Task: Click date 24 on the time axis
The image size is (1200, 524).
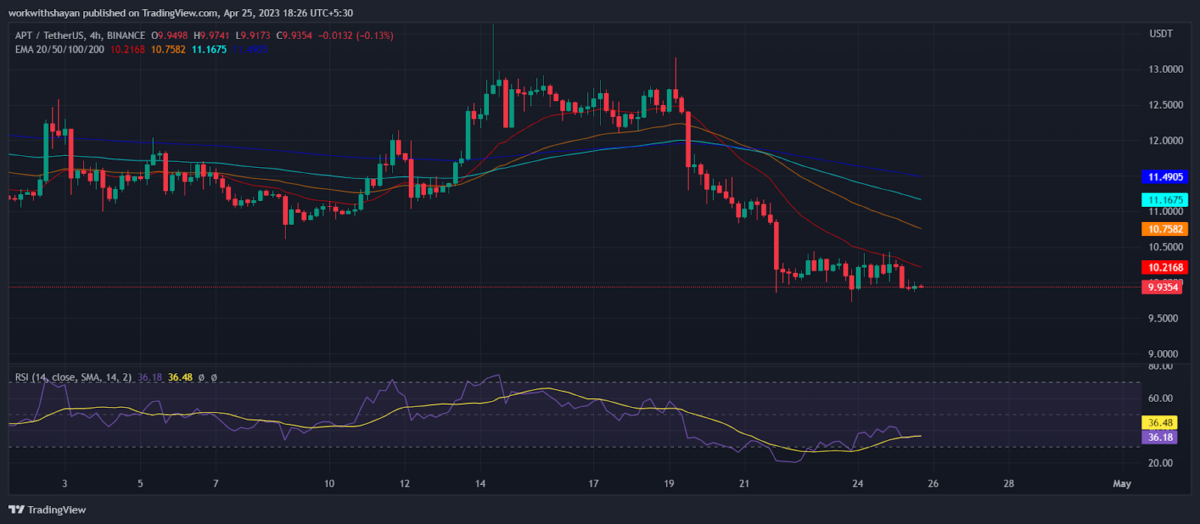Action: (x=858, y=483)
